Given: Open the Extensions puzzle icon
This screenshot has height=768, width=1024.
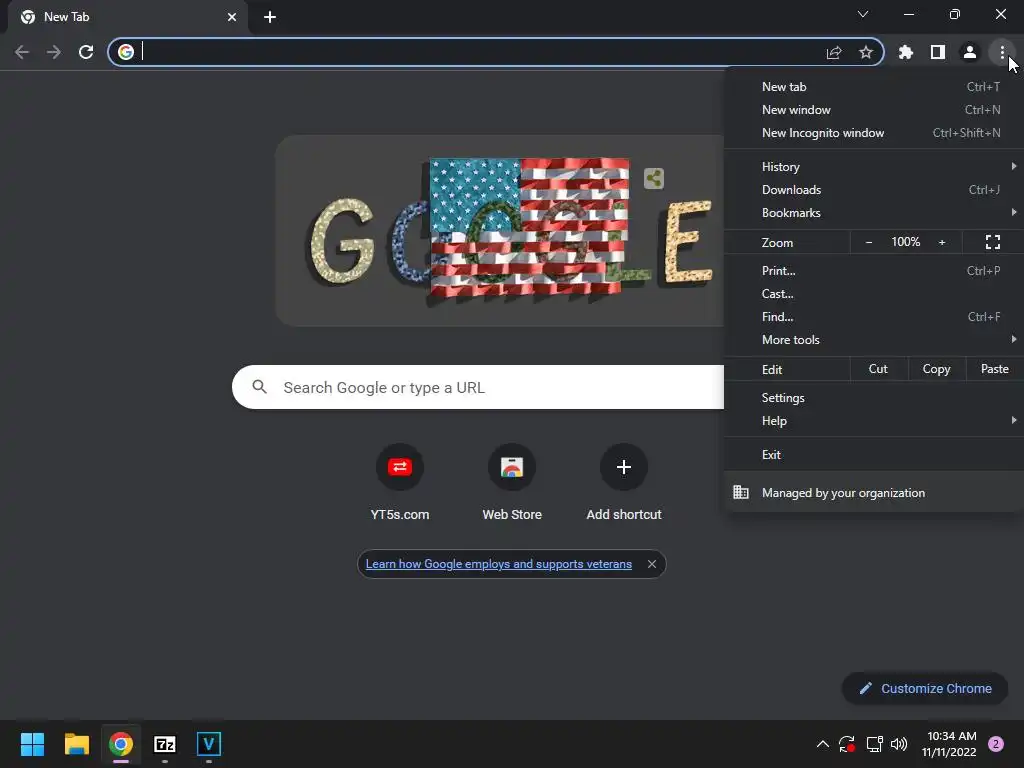Looking at the screenshot, I should (x=906, y=52).
